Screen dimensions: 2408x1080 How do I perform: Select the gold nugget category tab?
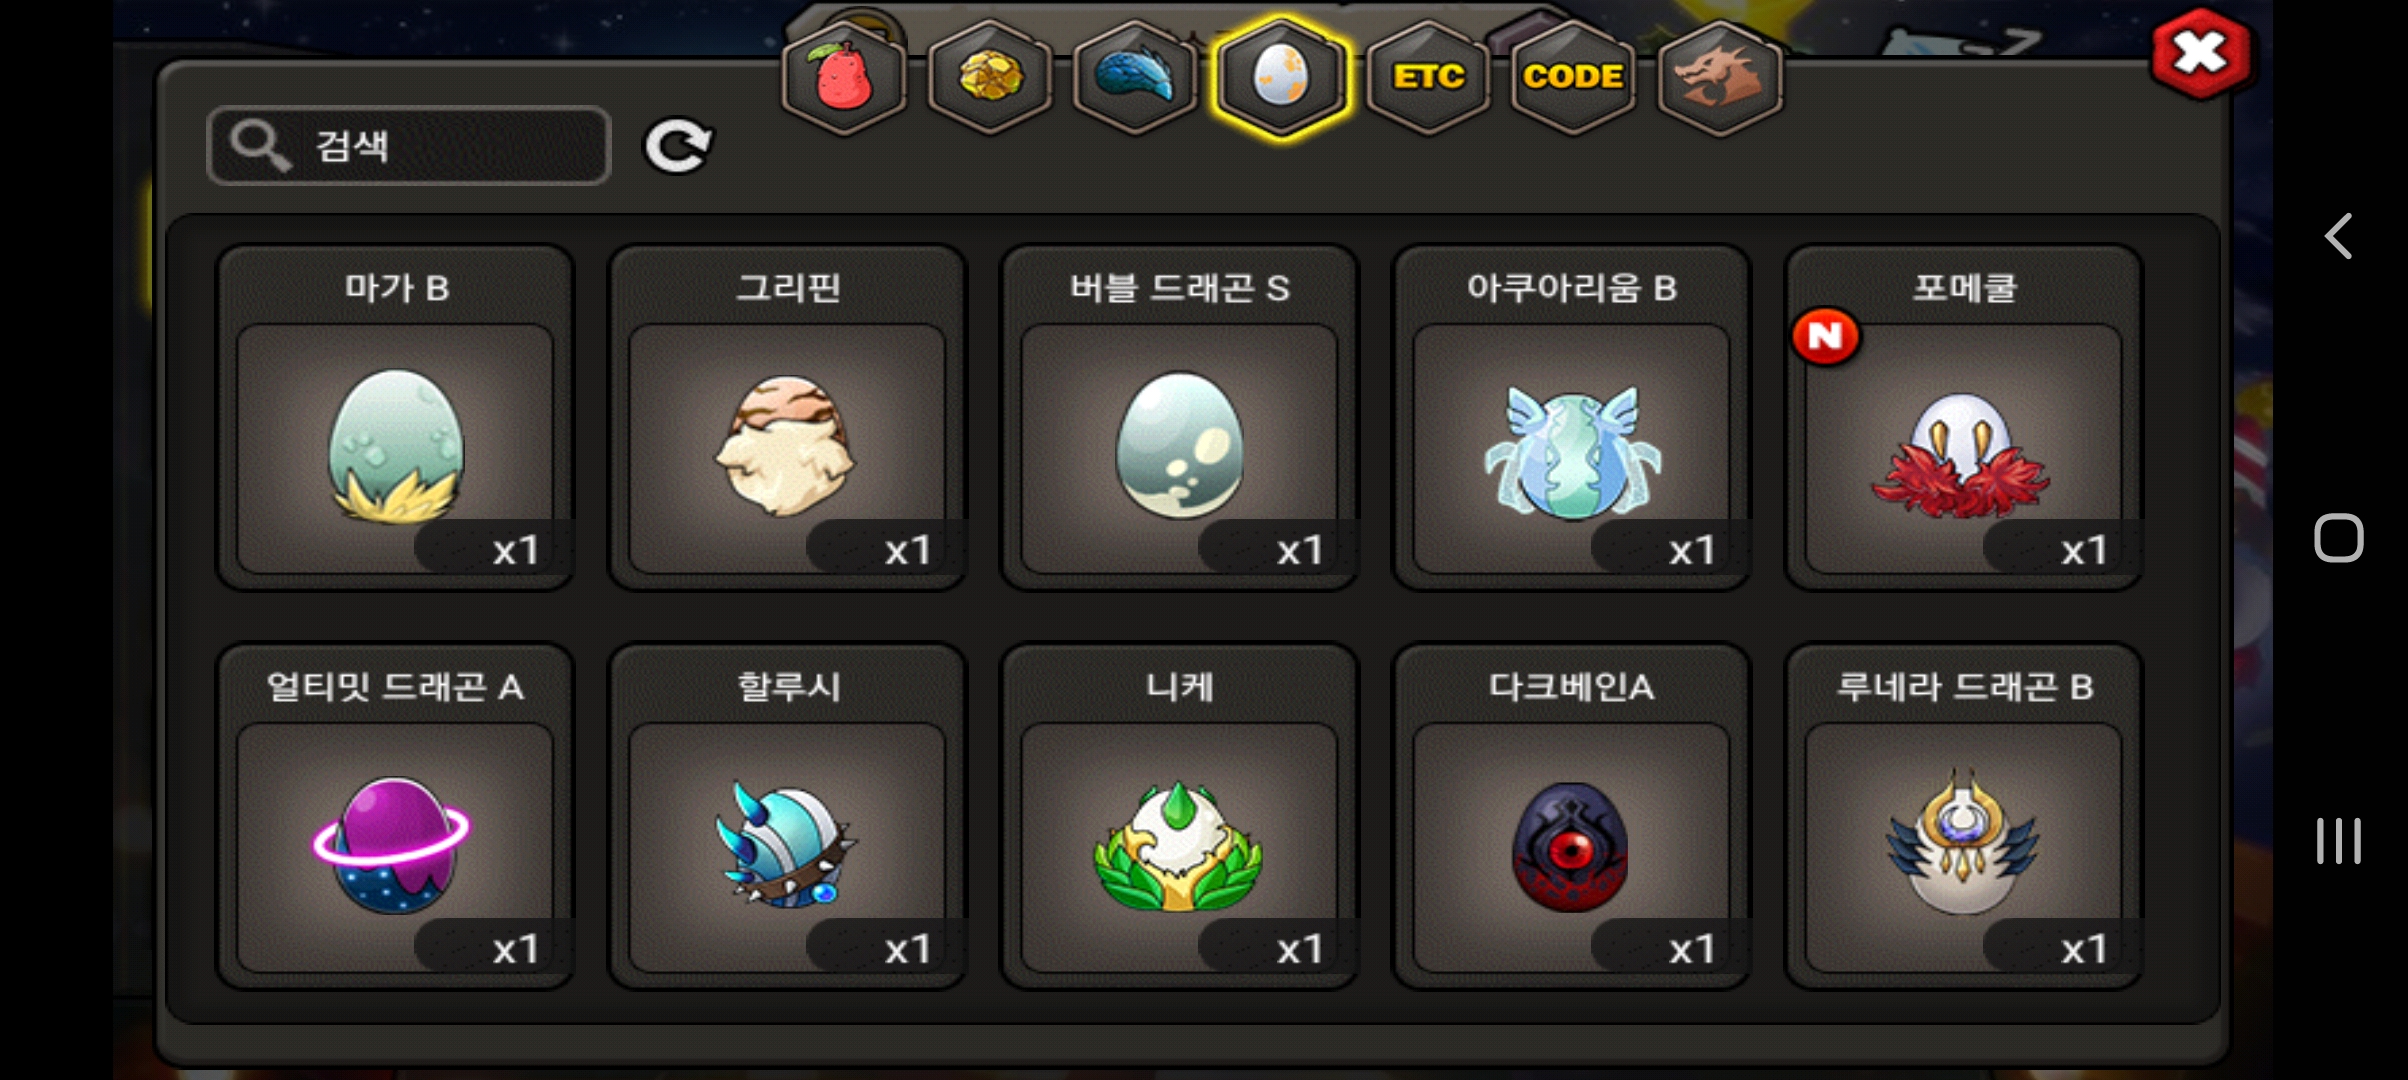point(990,78)
